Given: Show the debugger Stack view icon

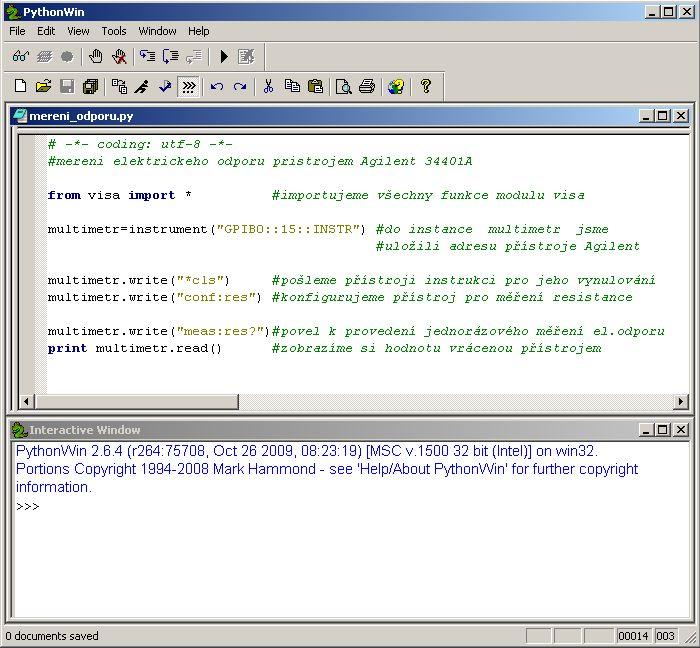Looking at the screenshot, I should (x=44, y=57).
